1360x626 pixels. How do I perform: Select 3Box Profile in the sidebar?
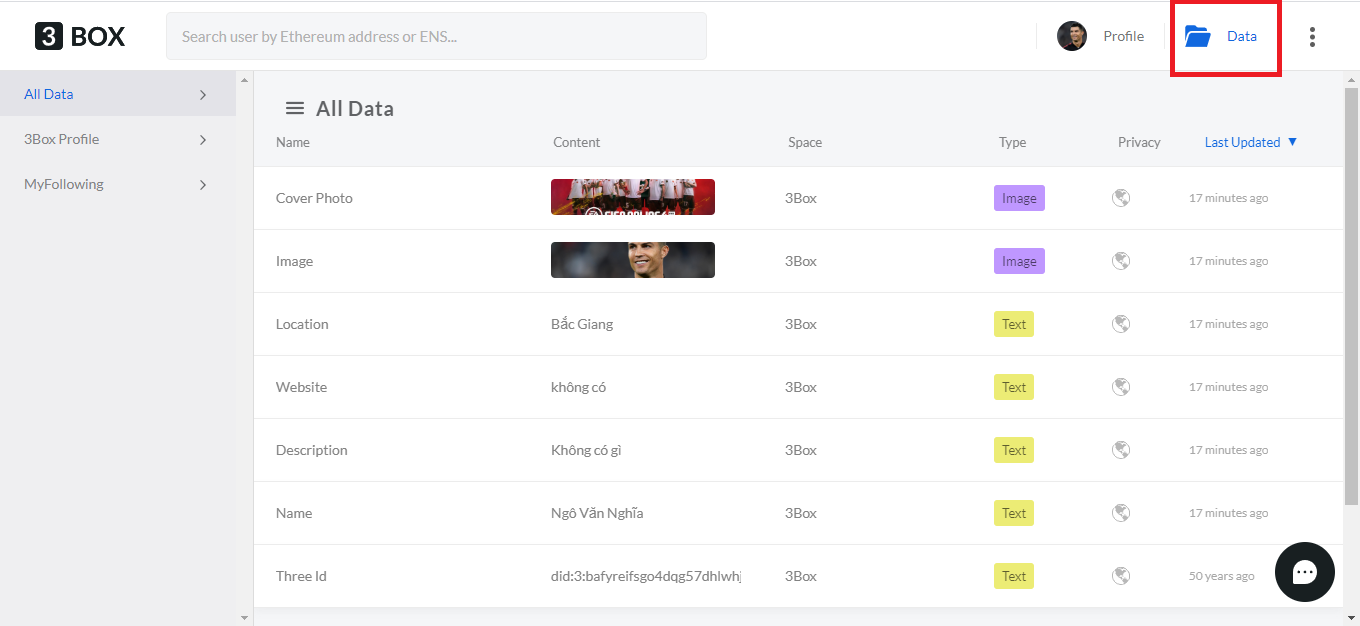pyautogui.click(x=62, y=140)
